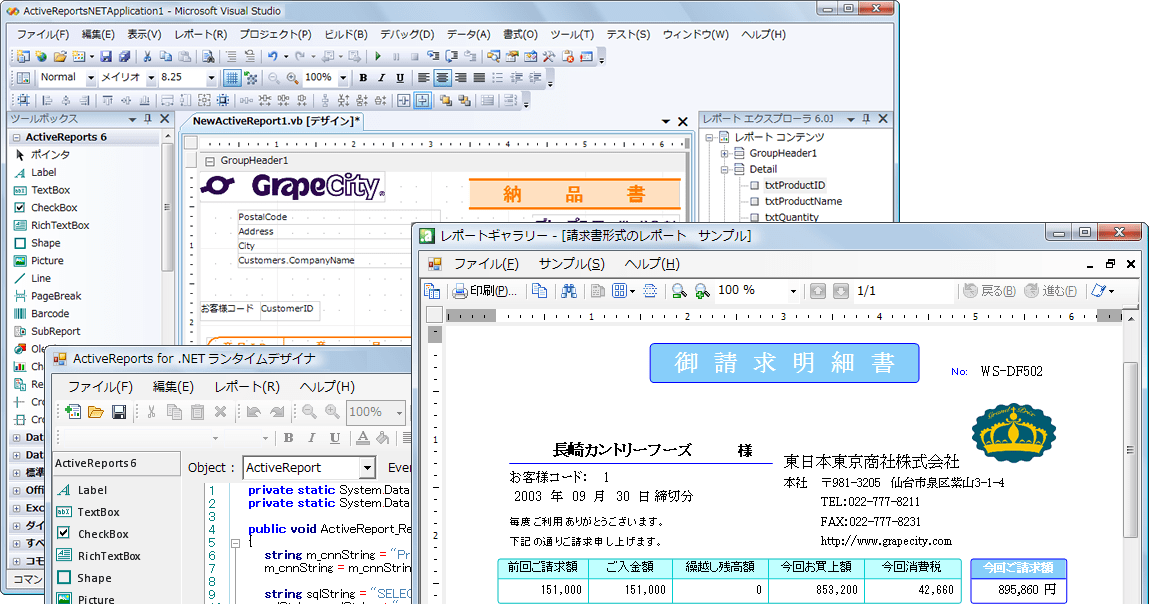Open the Normal style dropdown
The image size is (1150, 604).
point(91,78)
